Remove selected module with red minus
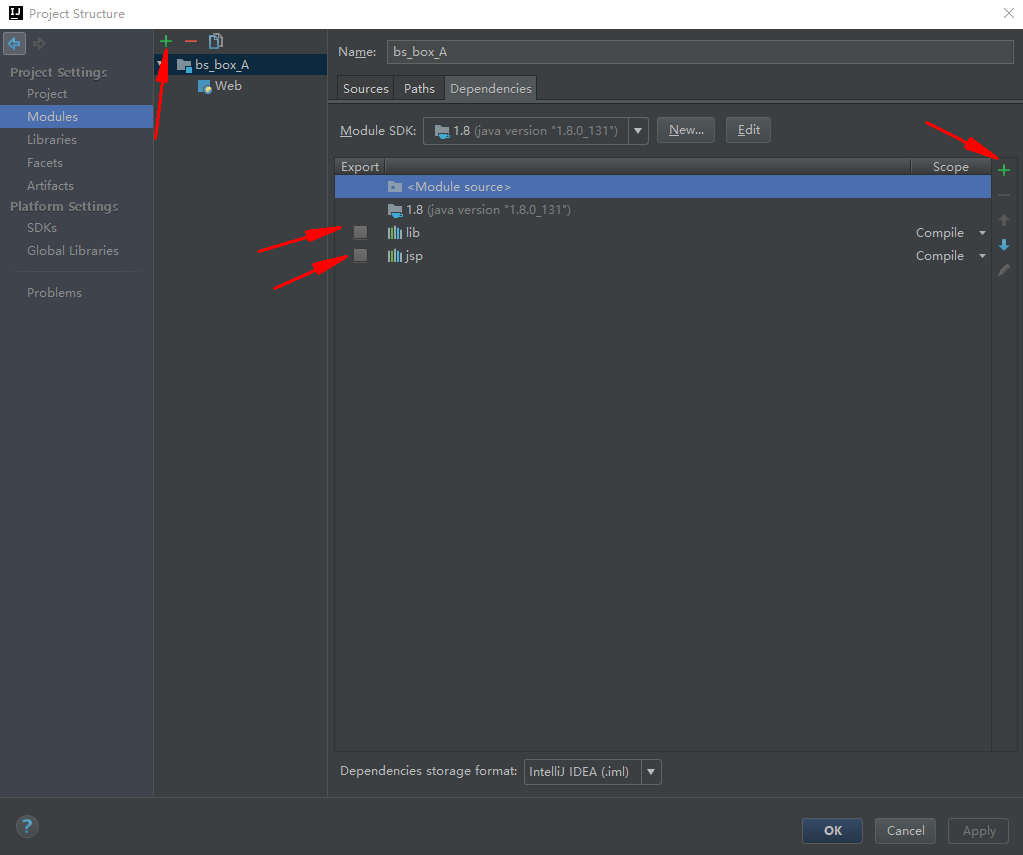Image resolution: width=1023 pixels, height=855 pixels. (x=191, y=41)
